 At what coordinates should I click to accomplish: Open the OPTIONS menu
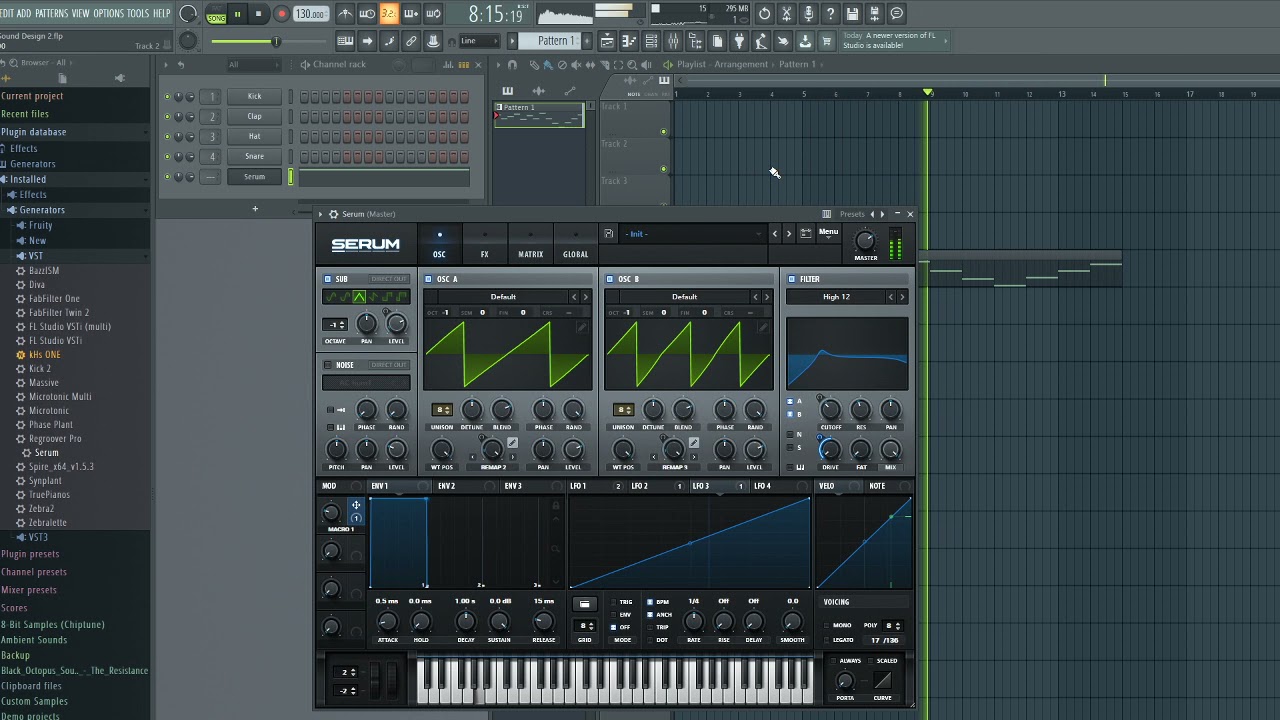click(x=108, y=14)
